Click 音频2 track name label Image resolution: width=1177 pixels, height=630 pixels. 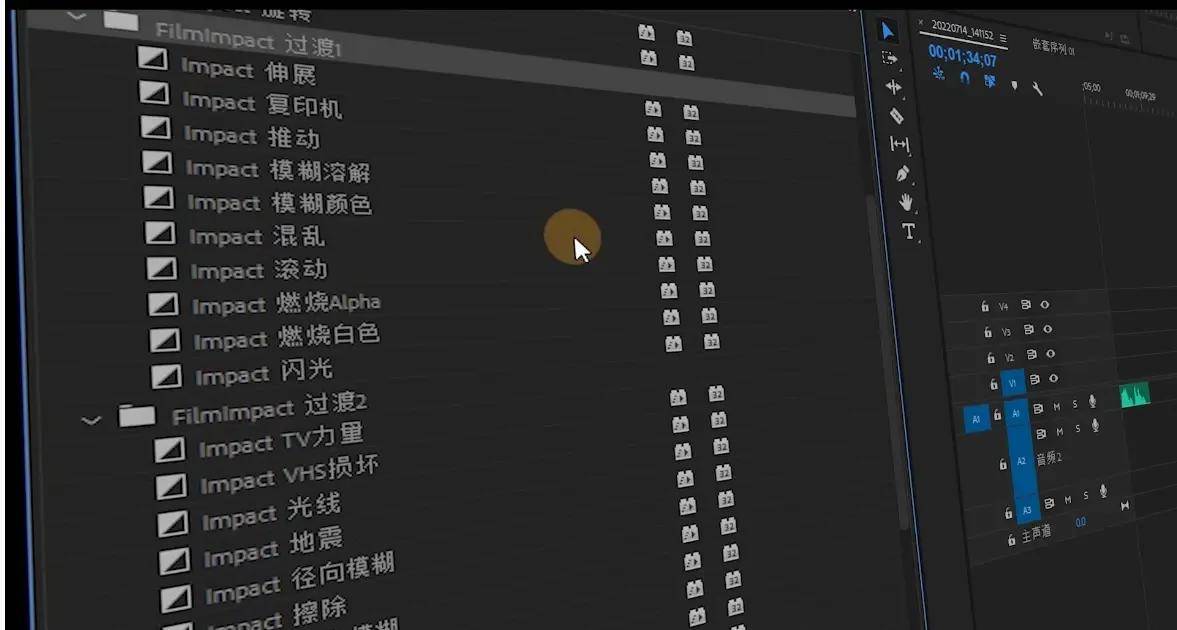click(x=1049, y=458)
